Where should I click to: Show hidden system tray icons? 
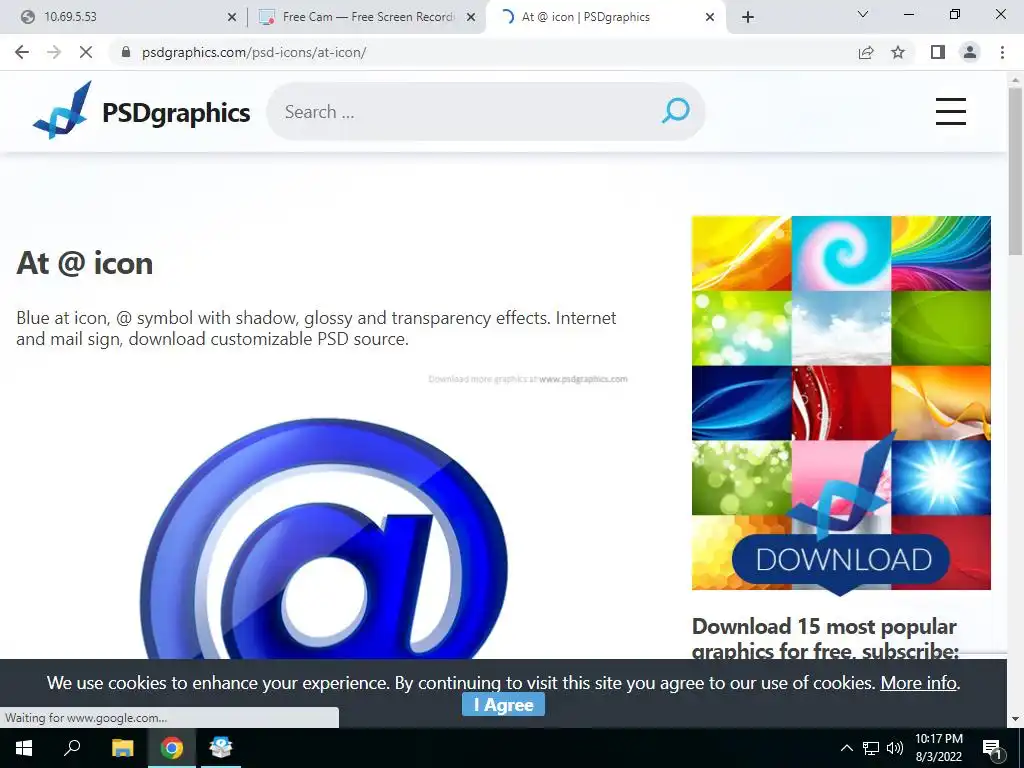pyautogui.click(x=846, y=748)
